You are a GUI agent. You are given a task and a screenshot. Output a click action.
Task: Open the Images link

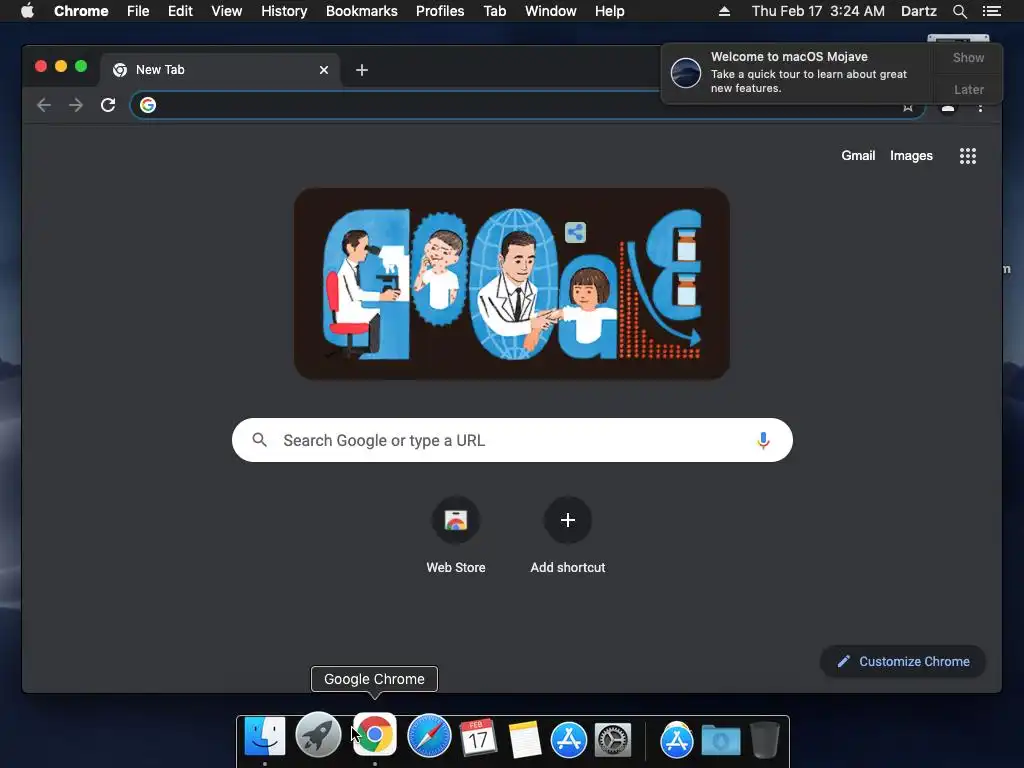[x=911, y=155]
